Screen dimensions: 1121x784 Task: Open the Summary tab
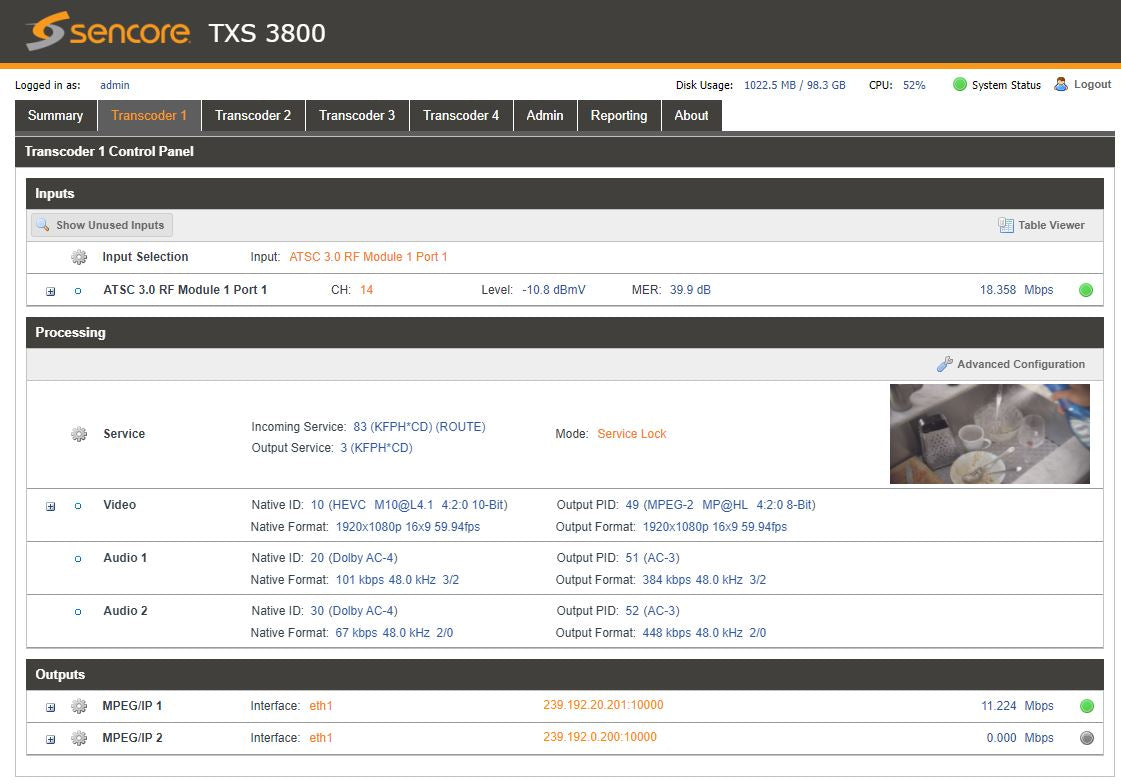[x=56, y=116]
